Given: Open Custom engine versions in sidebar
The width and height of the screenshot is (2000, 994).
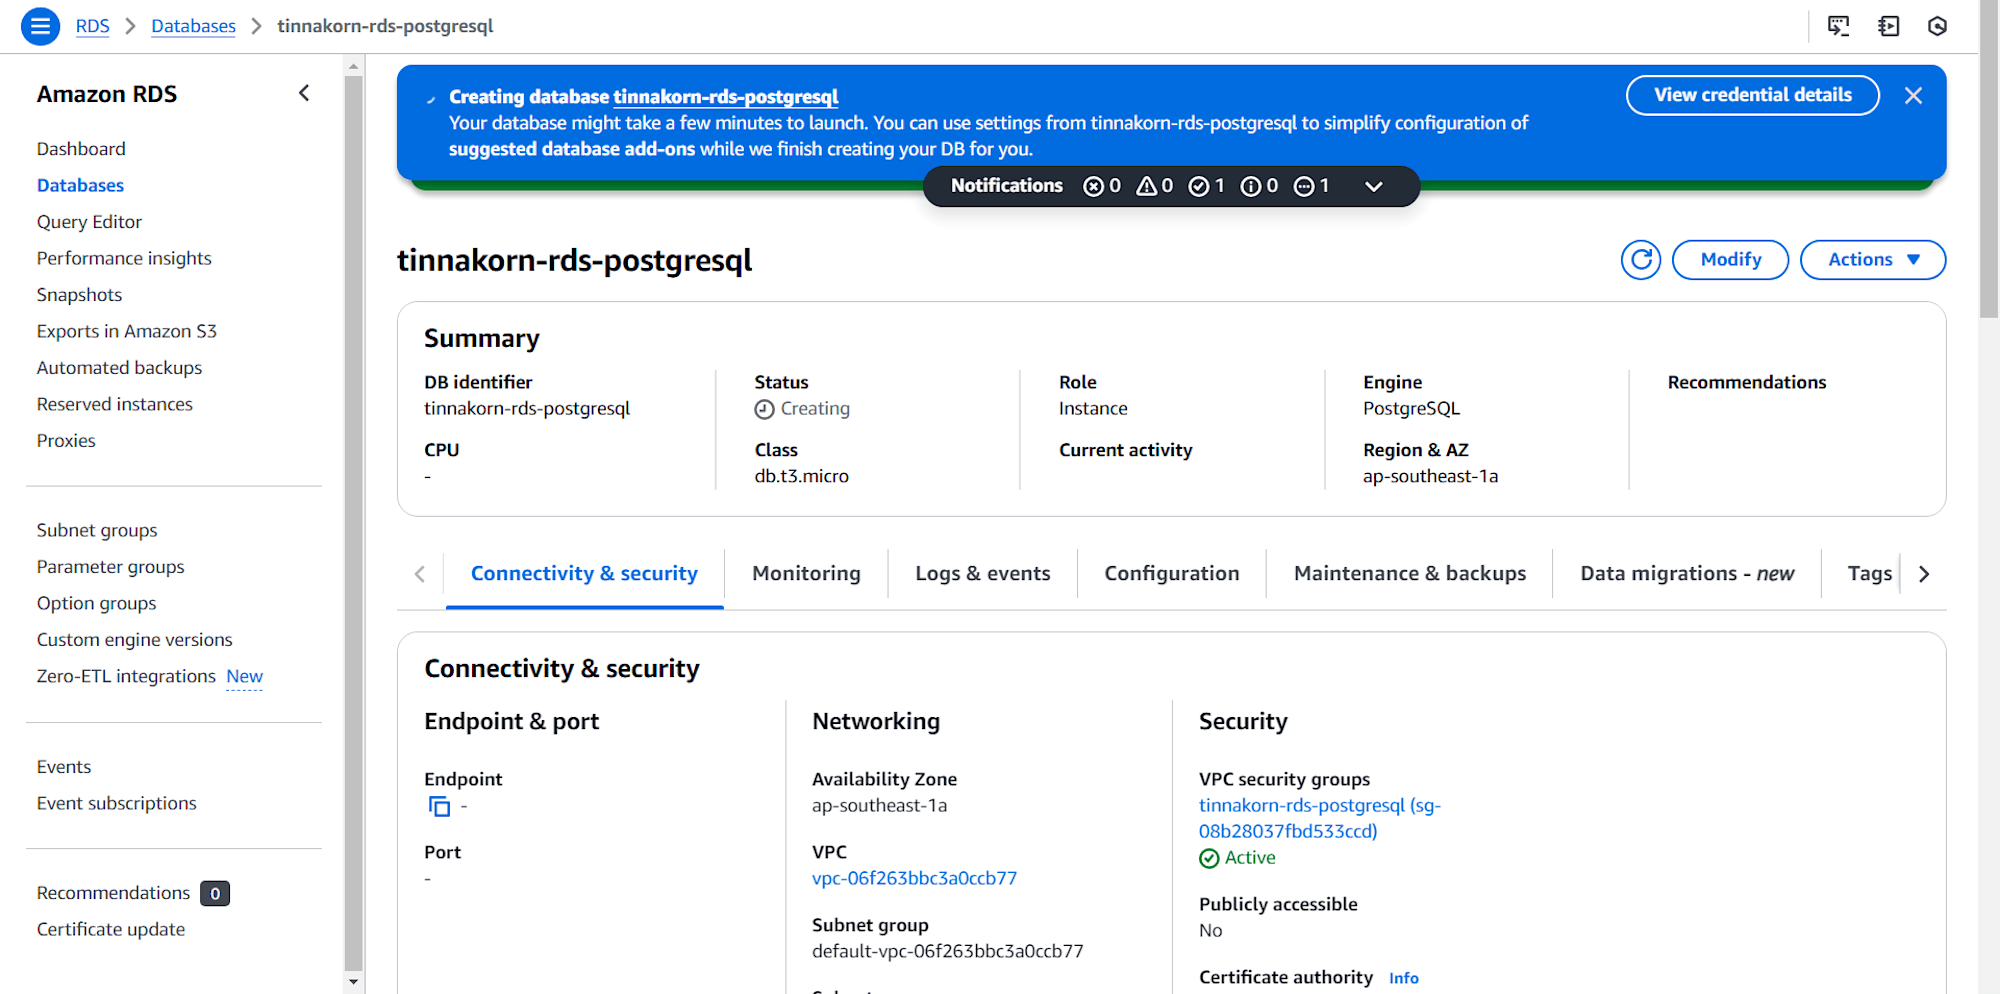Looking at the screenshot, I should pos(134,640).
